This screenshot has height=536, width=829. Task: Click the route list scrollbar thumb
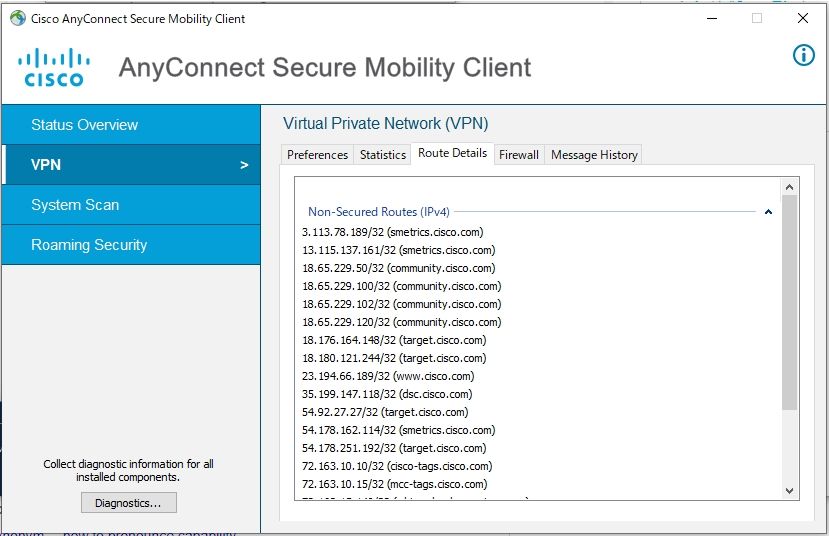click(x=789, y=302)
